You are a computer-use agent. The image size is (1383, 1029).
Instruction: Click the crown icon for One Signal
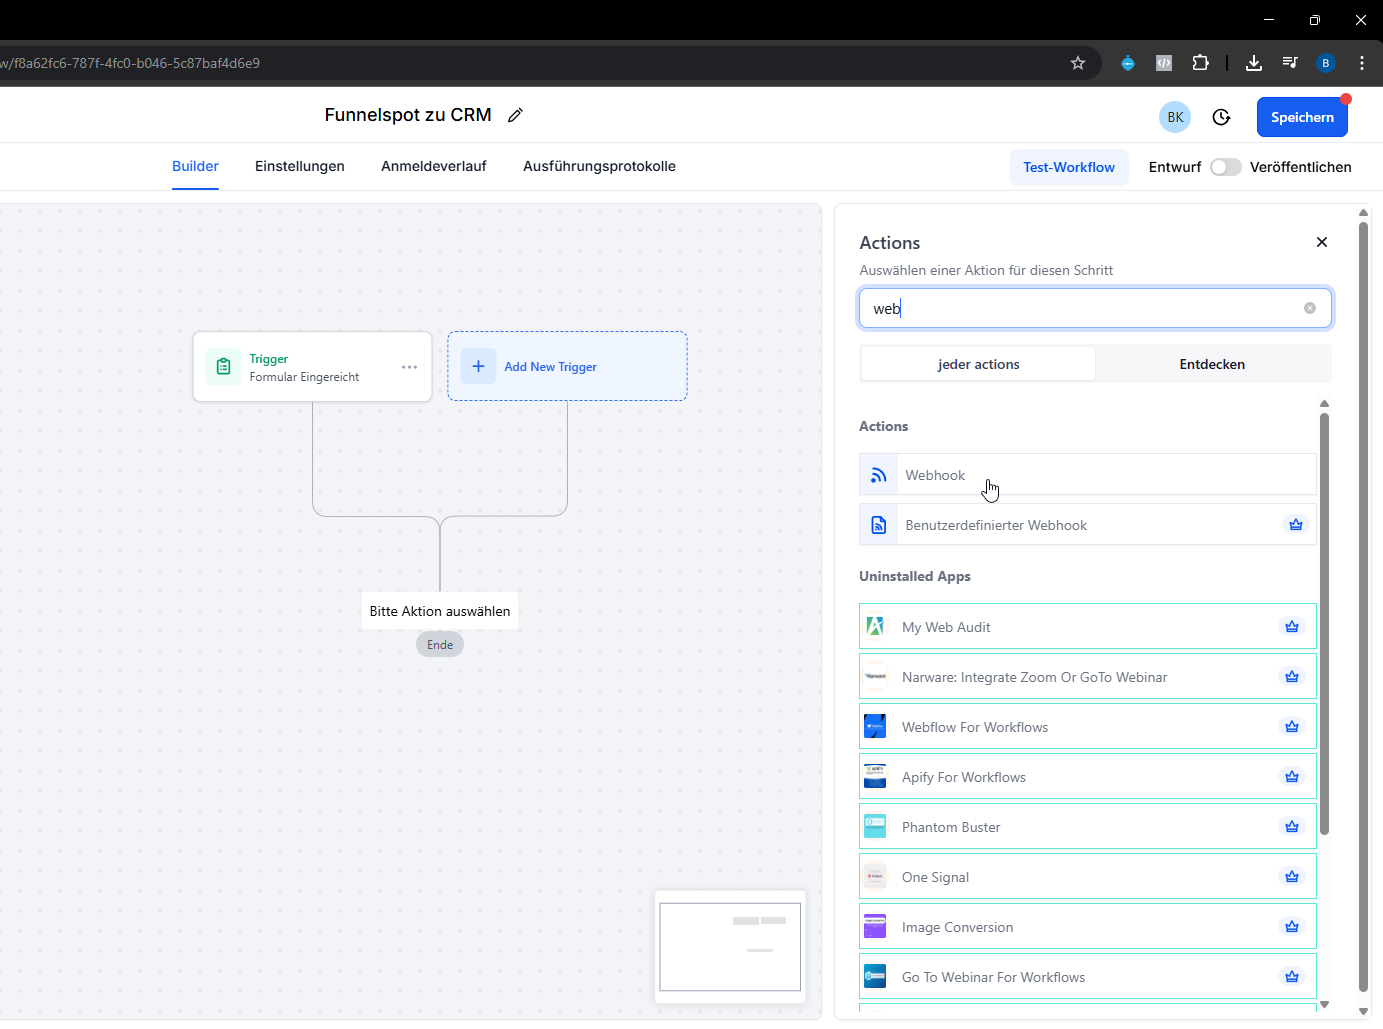pyautogui.click(x=1292, y=877)
